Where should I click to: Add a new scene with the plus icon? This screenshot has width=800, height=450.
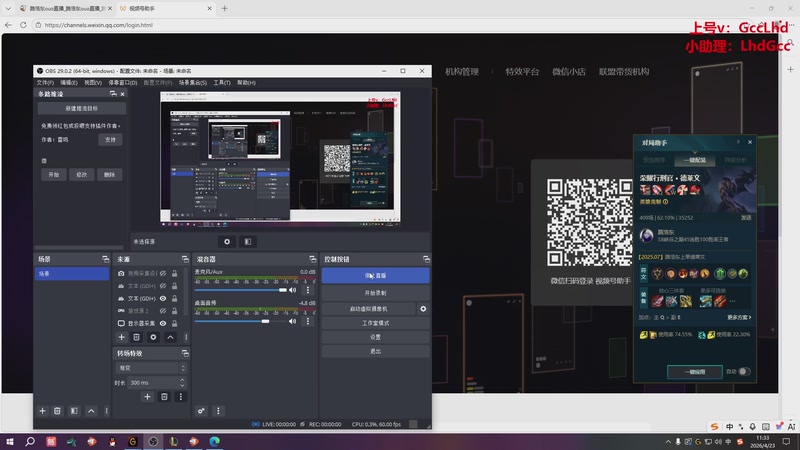42,411
